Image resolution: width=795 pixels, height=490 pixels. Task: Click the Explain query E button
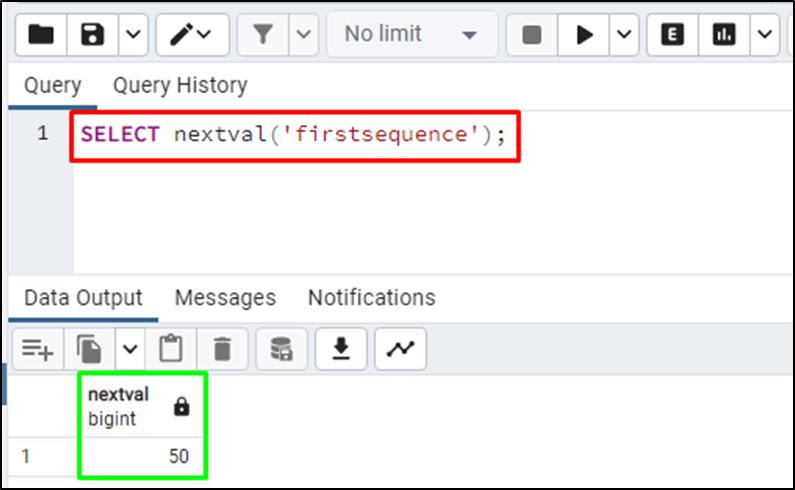673,35
